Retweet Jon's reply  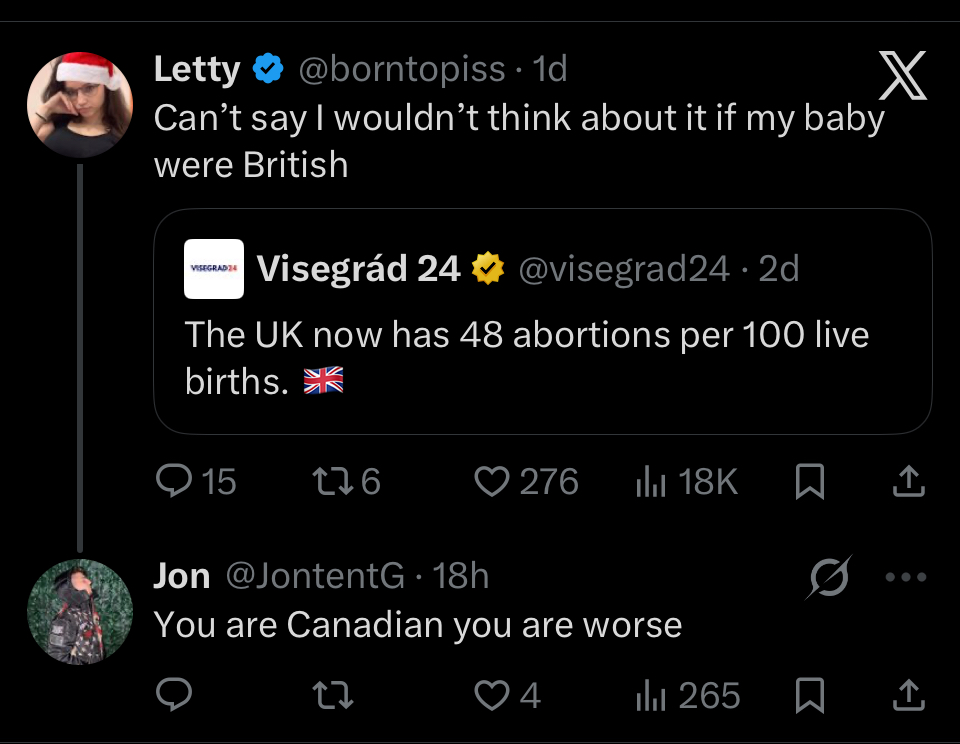point(329,695)
